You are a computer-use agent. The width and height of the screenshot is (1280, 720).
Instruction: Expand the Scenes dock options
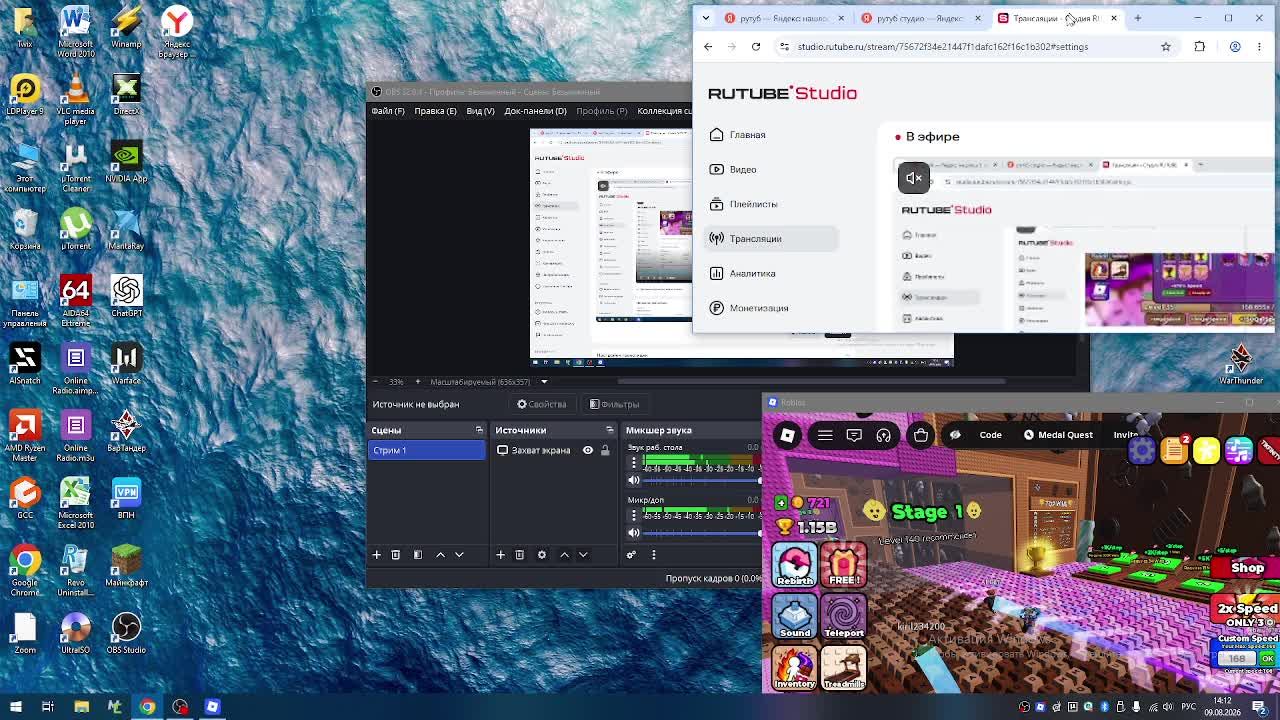[x=479, y=430]
